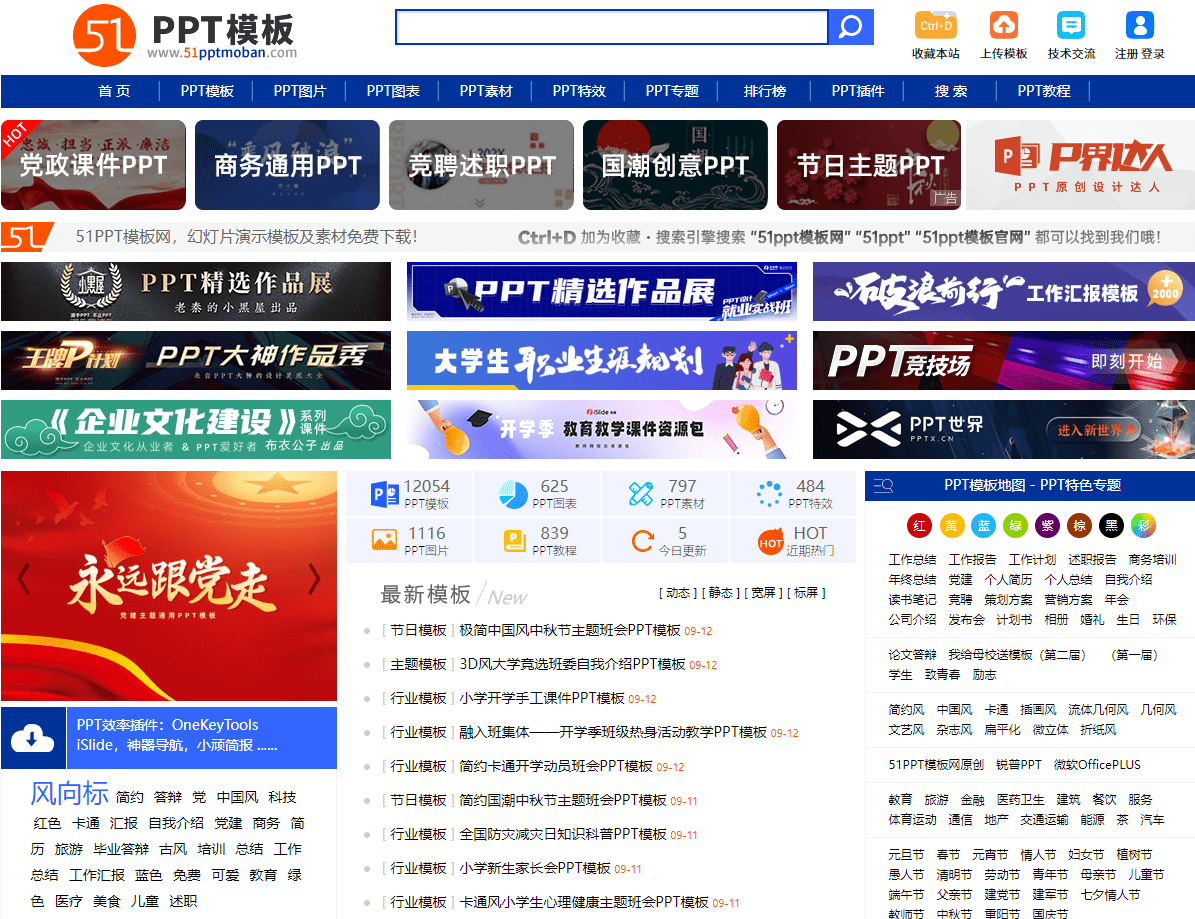1195x919 pixels.
Task: Click inside the search input field
Action: pyautogui.click(x=612, y=27)
